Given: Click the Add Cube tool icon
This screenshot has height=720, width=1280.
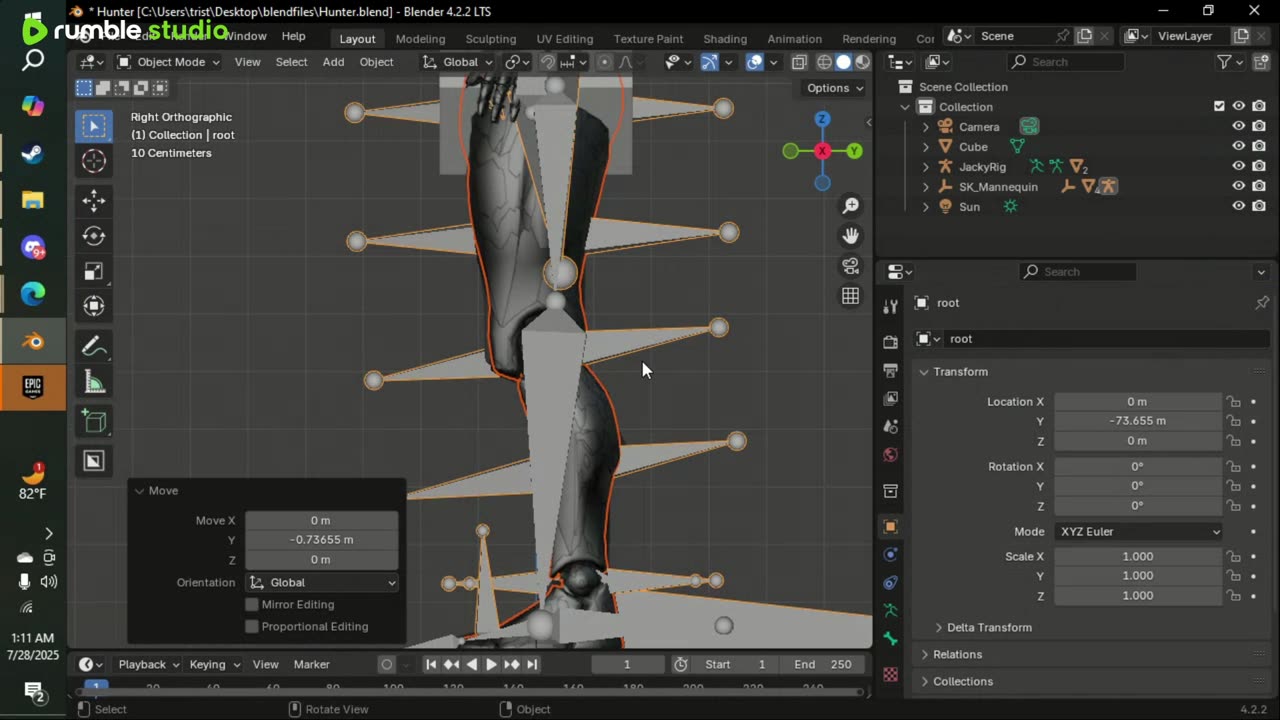Looking at the screenshot, I should [94, 422].
